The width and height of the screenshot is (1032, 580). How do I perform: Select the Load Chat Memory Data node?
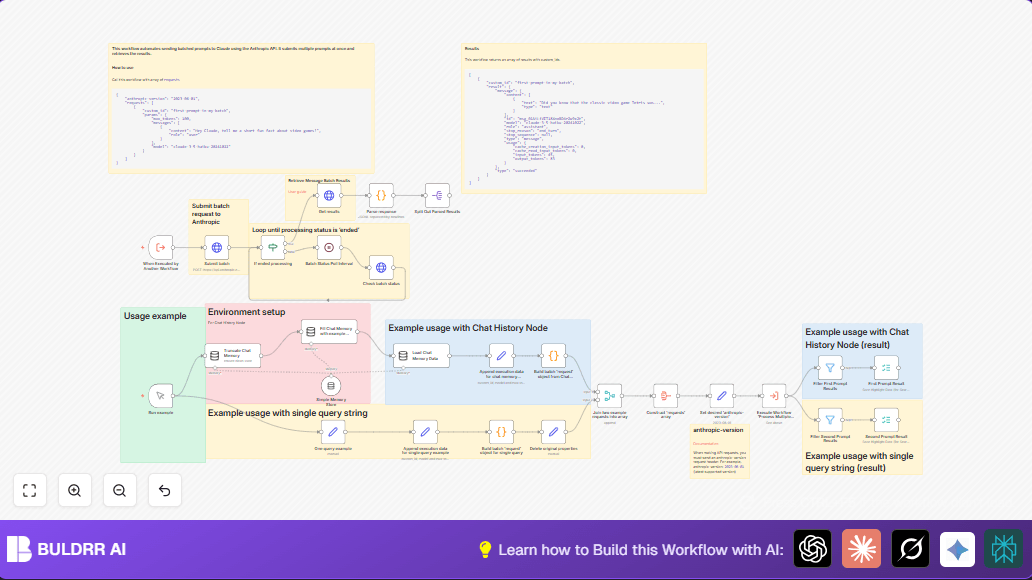pyautogui.click(x=421, y=356)
